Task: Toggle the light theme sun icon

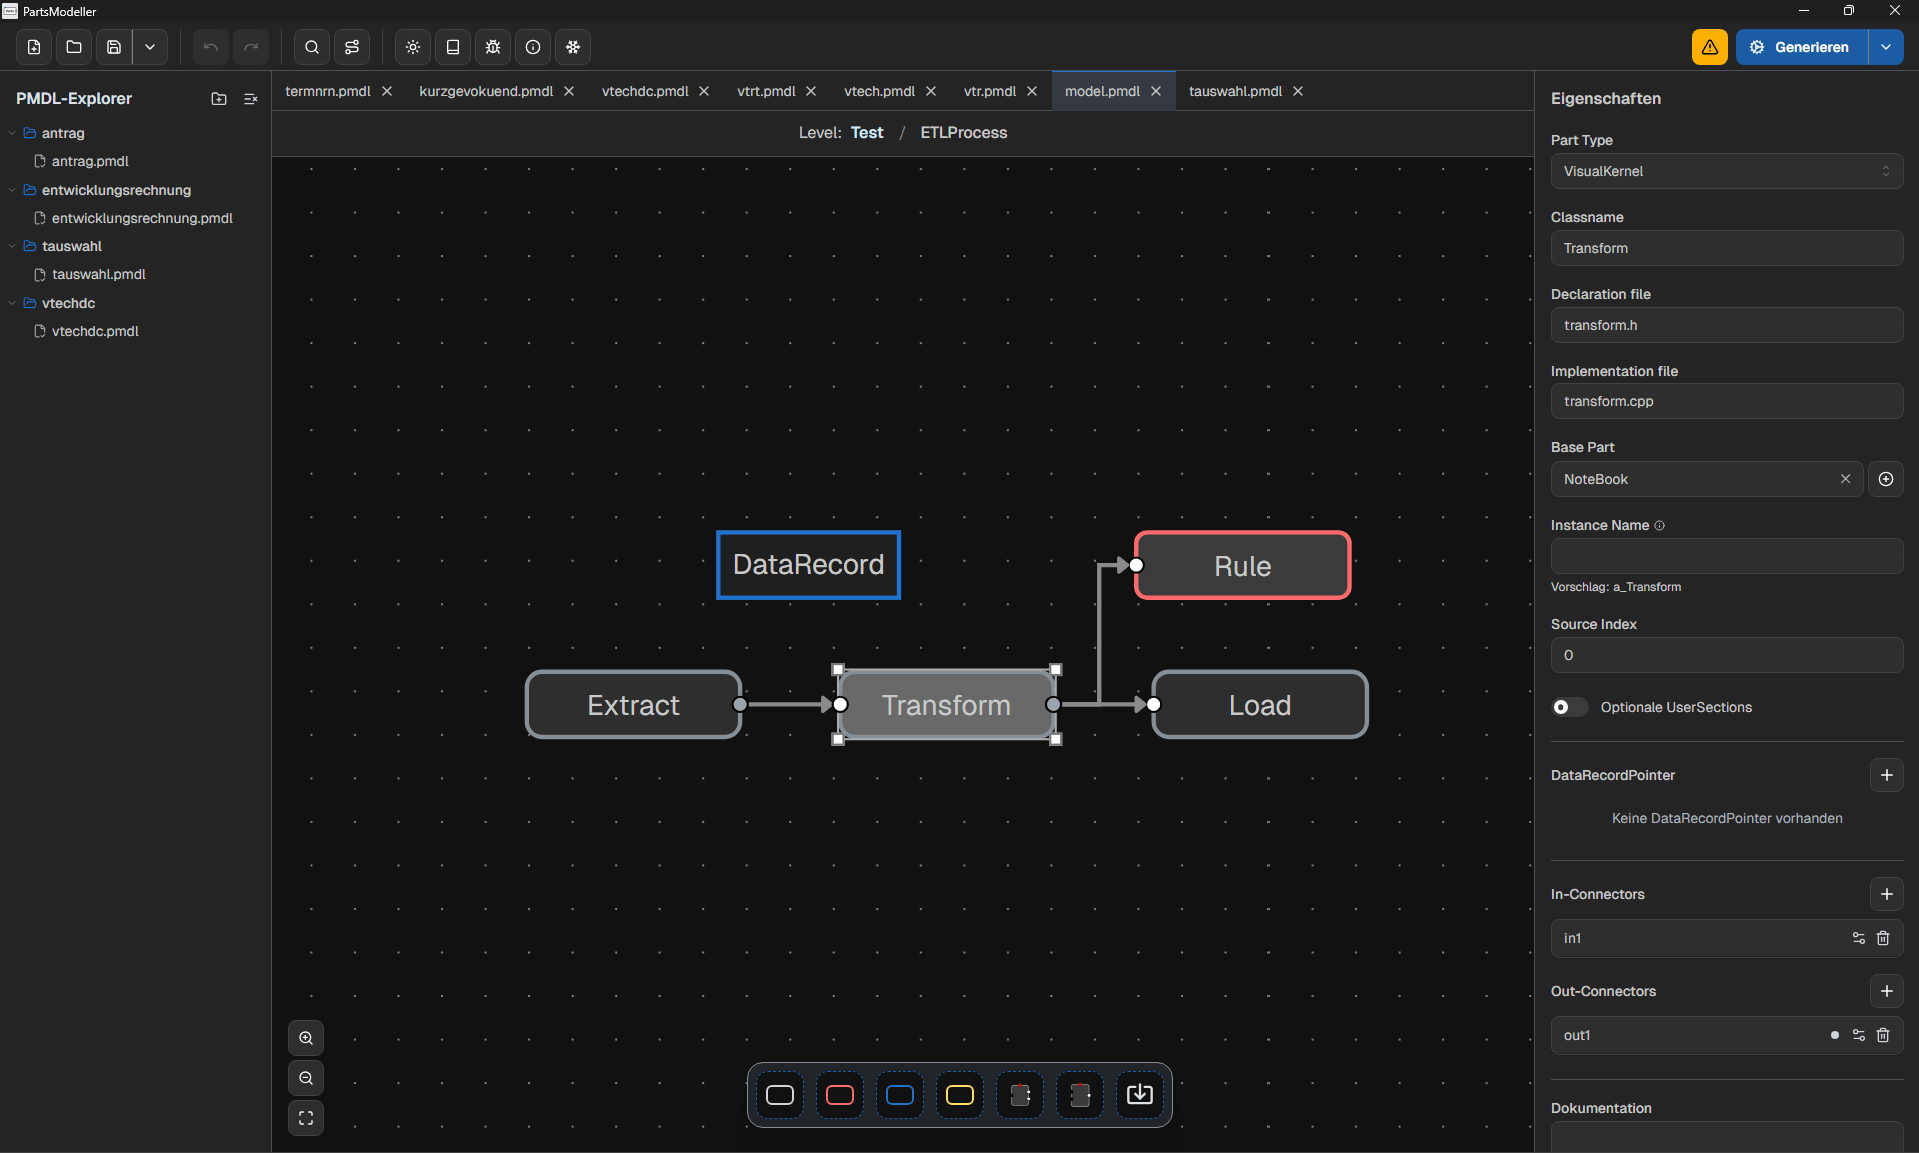Action: click(413, 47)
